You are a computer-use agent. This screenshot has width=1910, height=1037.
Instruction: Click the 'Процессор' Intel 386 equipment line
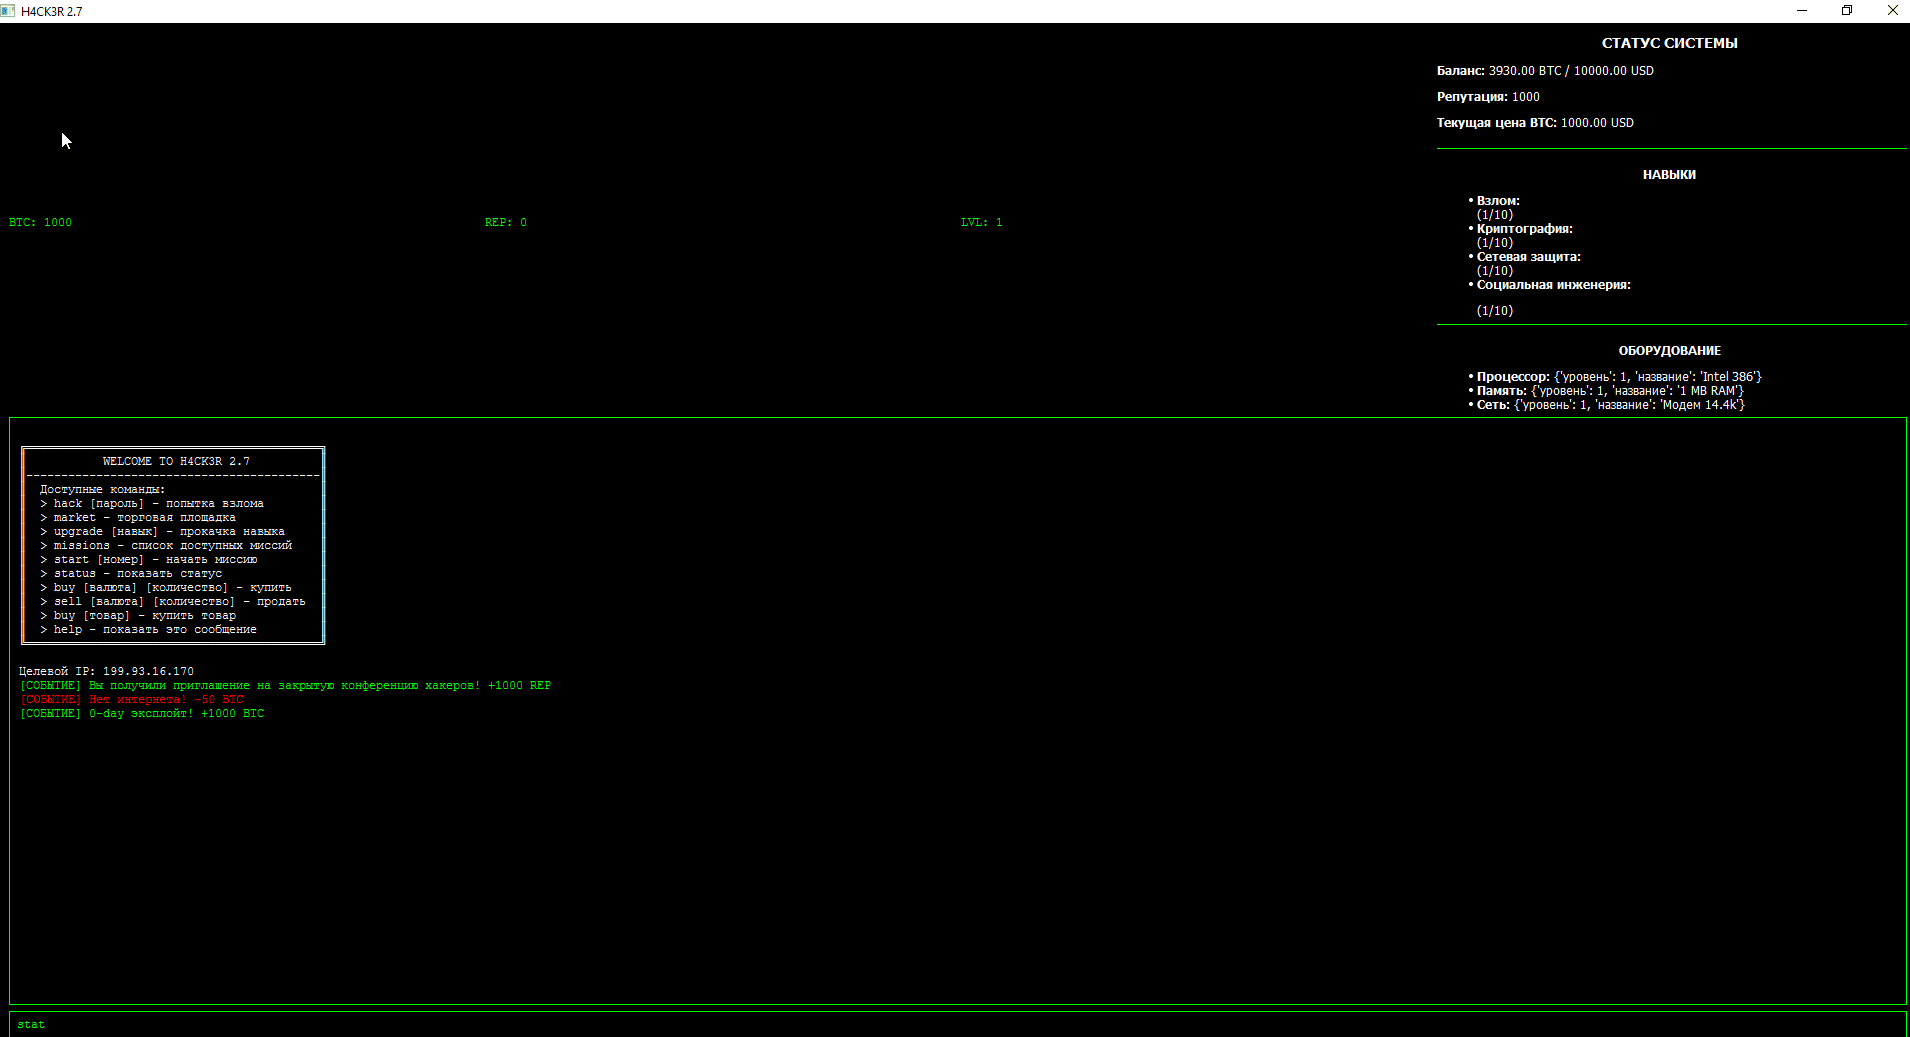click(x=1619, y=377)
